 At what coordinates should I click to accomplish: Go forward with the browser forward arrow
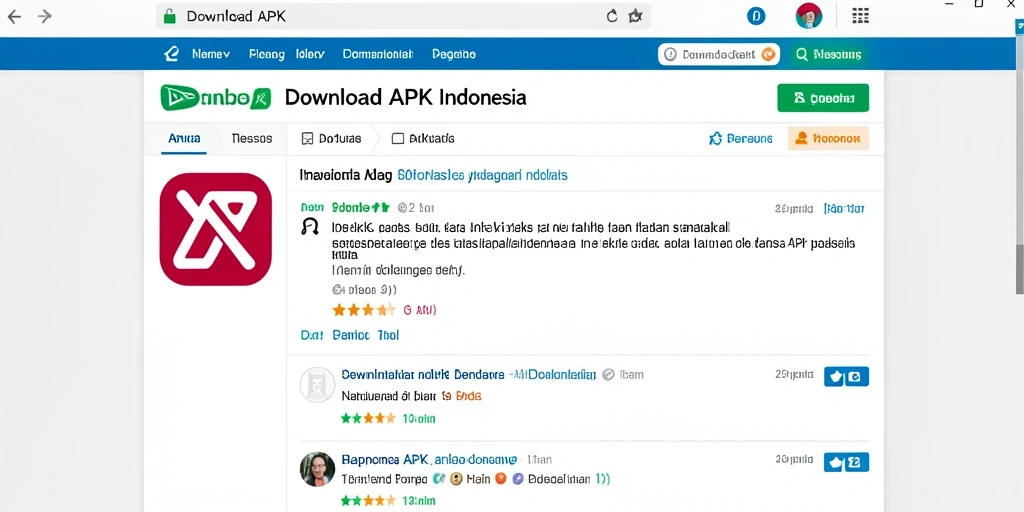pos(44,17)
